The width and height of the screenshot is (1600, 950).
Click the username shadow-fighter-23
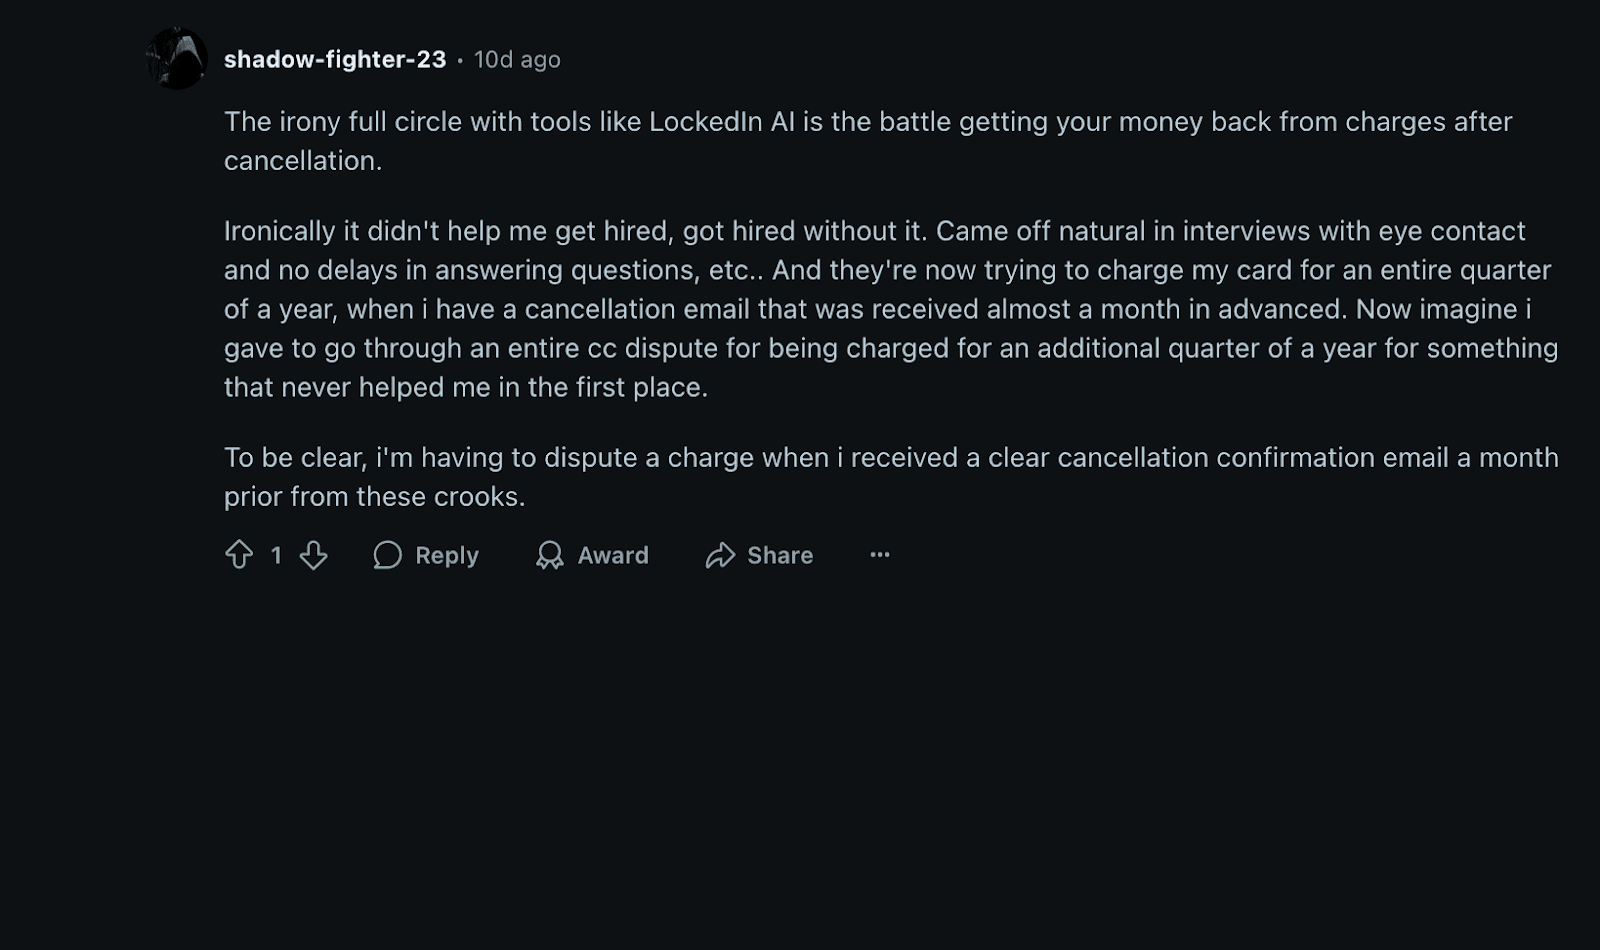click(334, 59)
